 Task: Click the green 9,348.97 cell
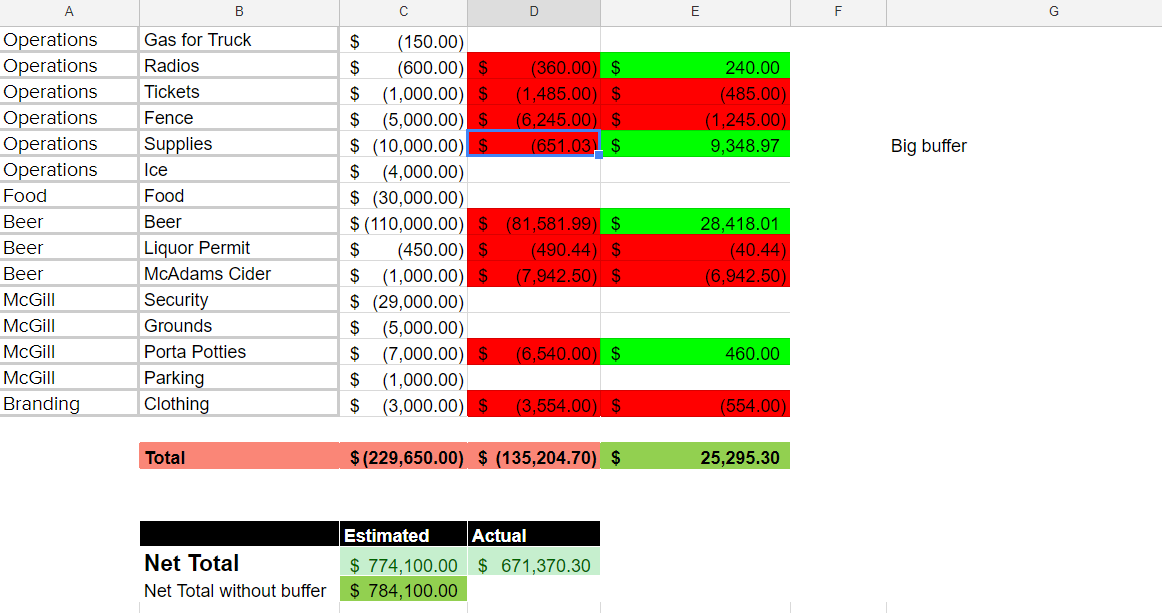[695, 145]
